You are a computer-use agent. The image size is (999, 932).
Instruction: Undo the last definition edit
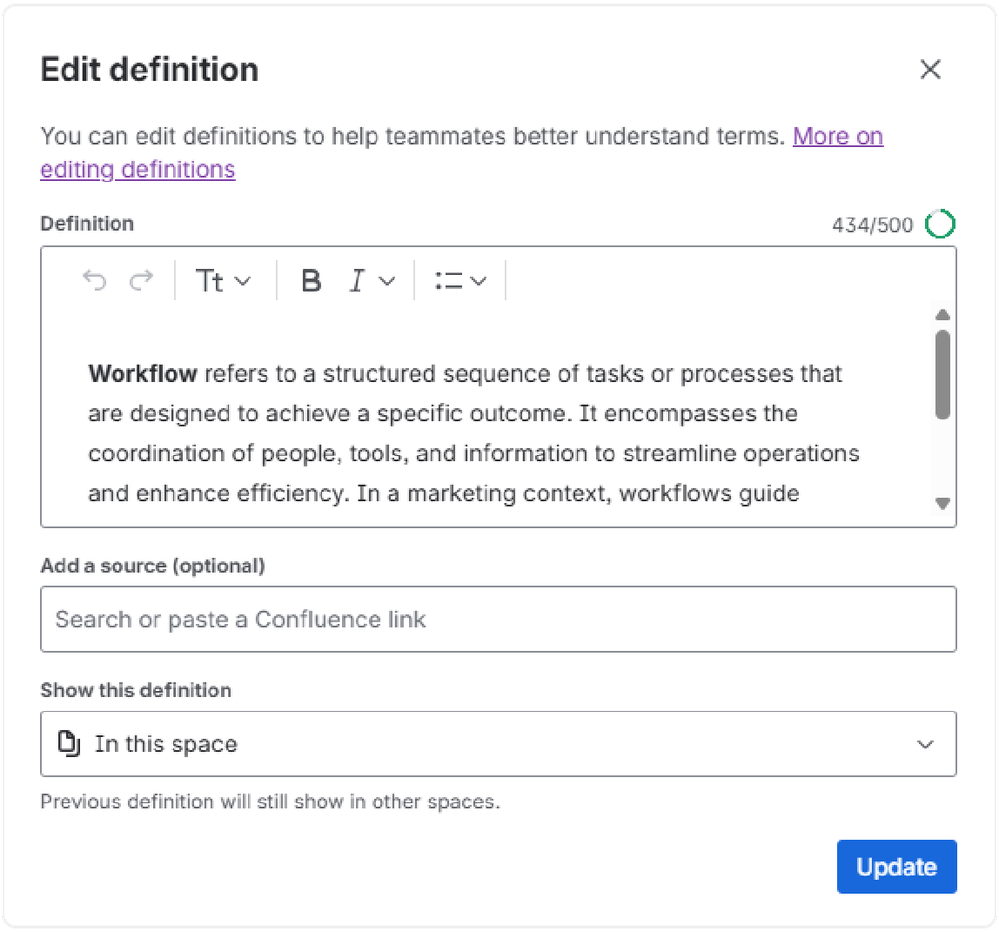point(94,282)
